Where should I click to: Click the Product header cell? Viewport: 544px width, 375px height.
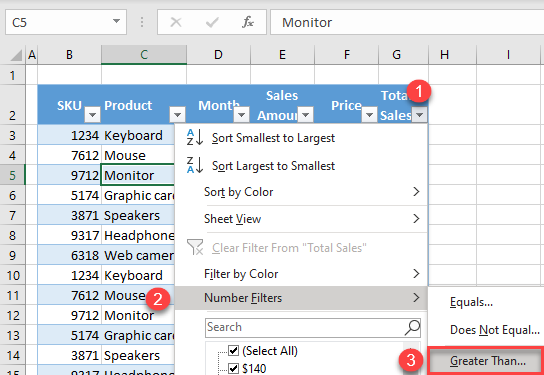point(144,105)
